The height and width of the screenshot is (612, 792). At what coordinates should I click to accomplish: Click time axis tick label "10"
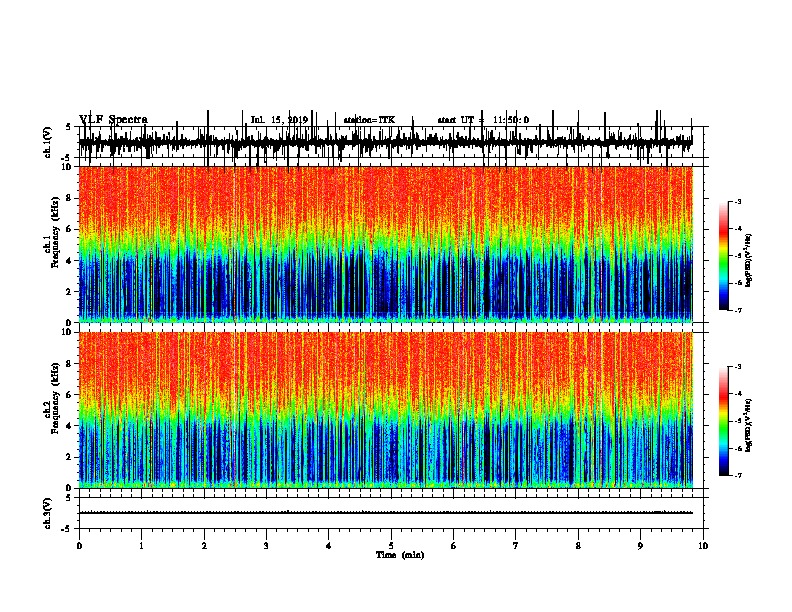(x=703, y=546)
